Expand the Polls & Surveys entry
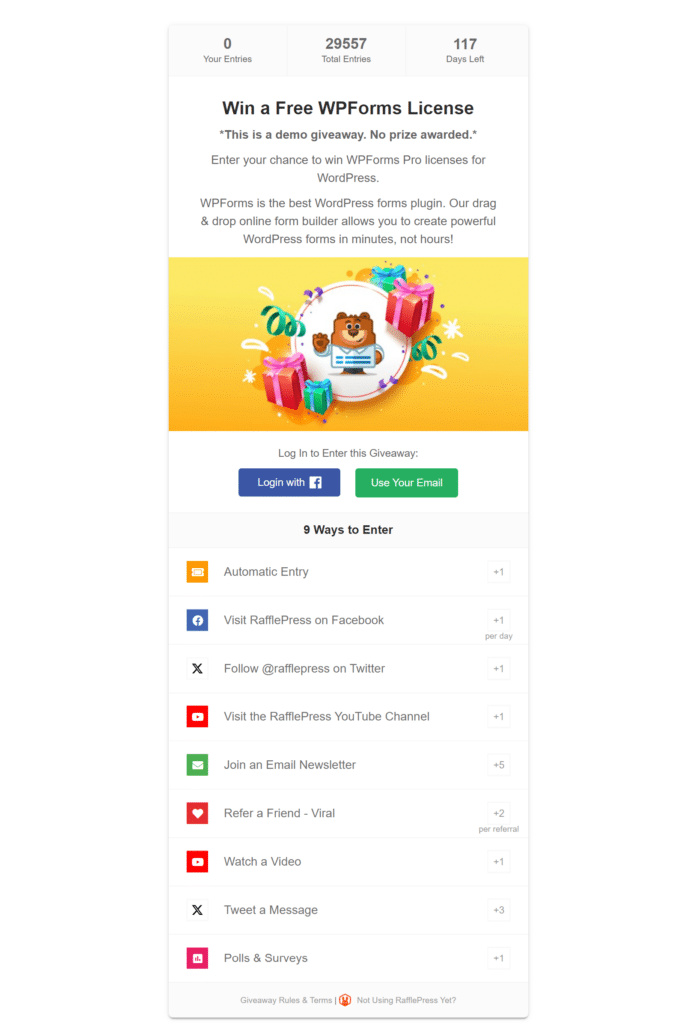The width and height of the screenshot is (685, 1024). [348, 959]
